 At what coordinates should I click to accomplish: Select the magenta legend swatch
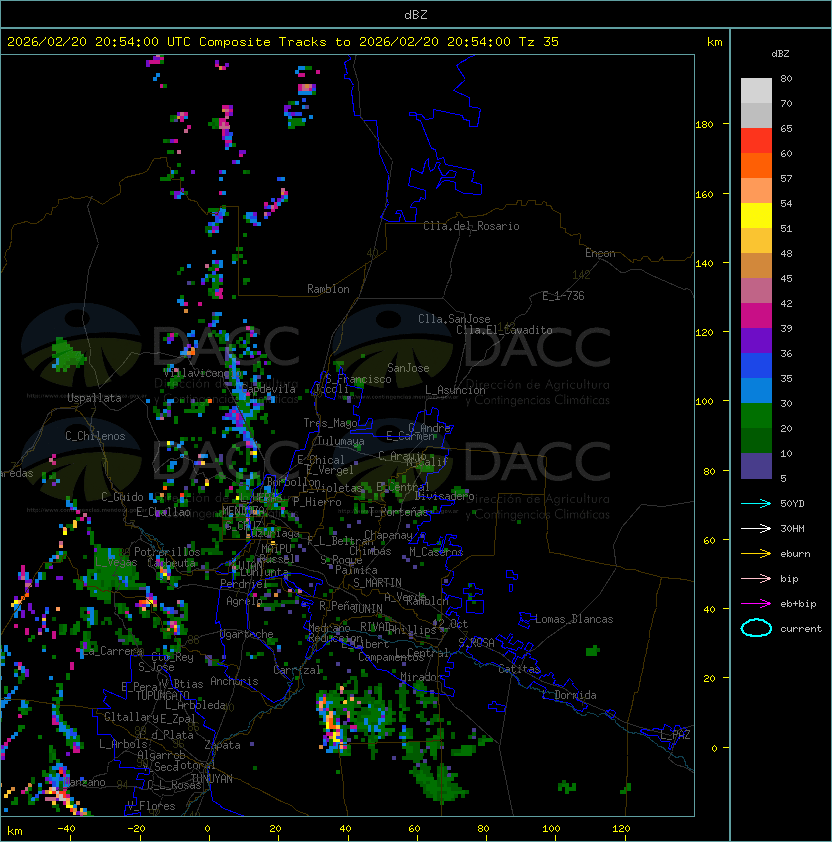coord(756,315)
